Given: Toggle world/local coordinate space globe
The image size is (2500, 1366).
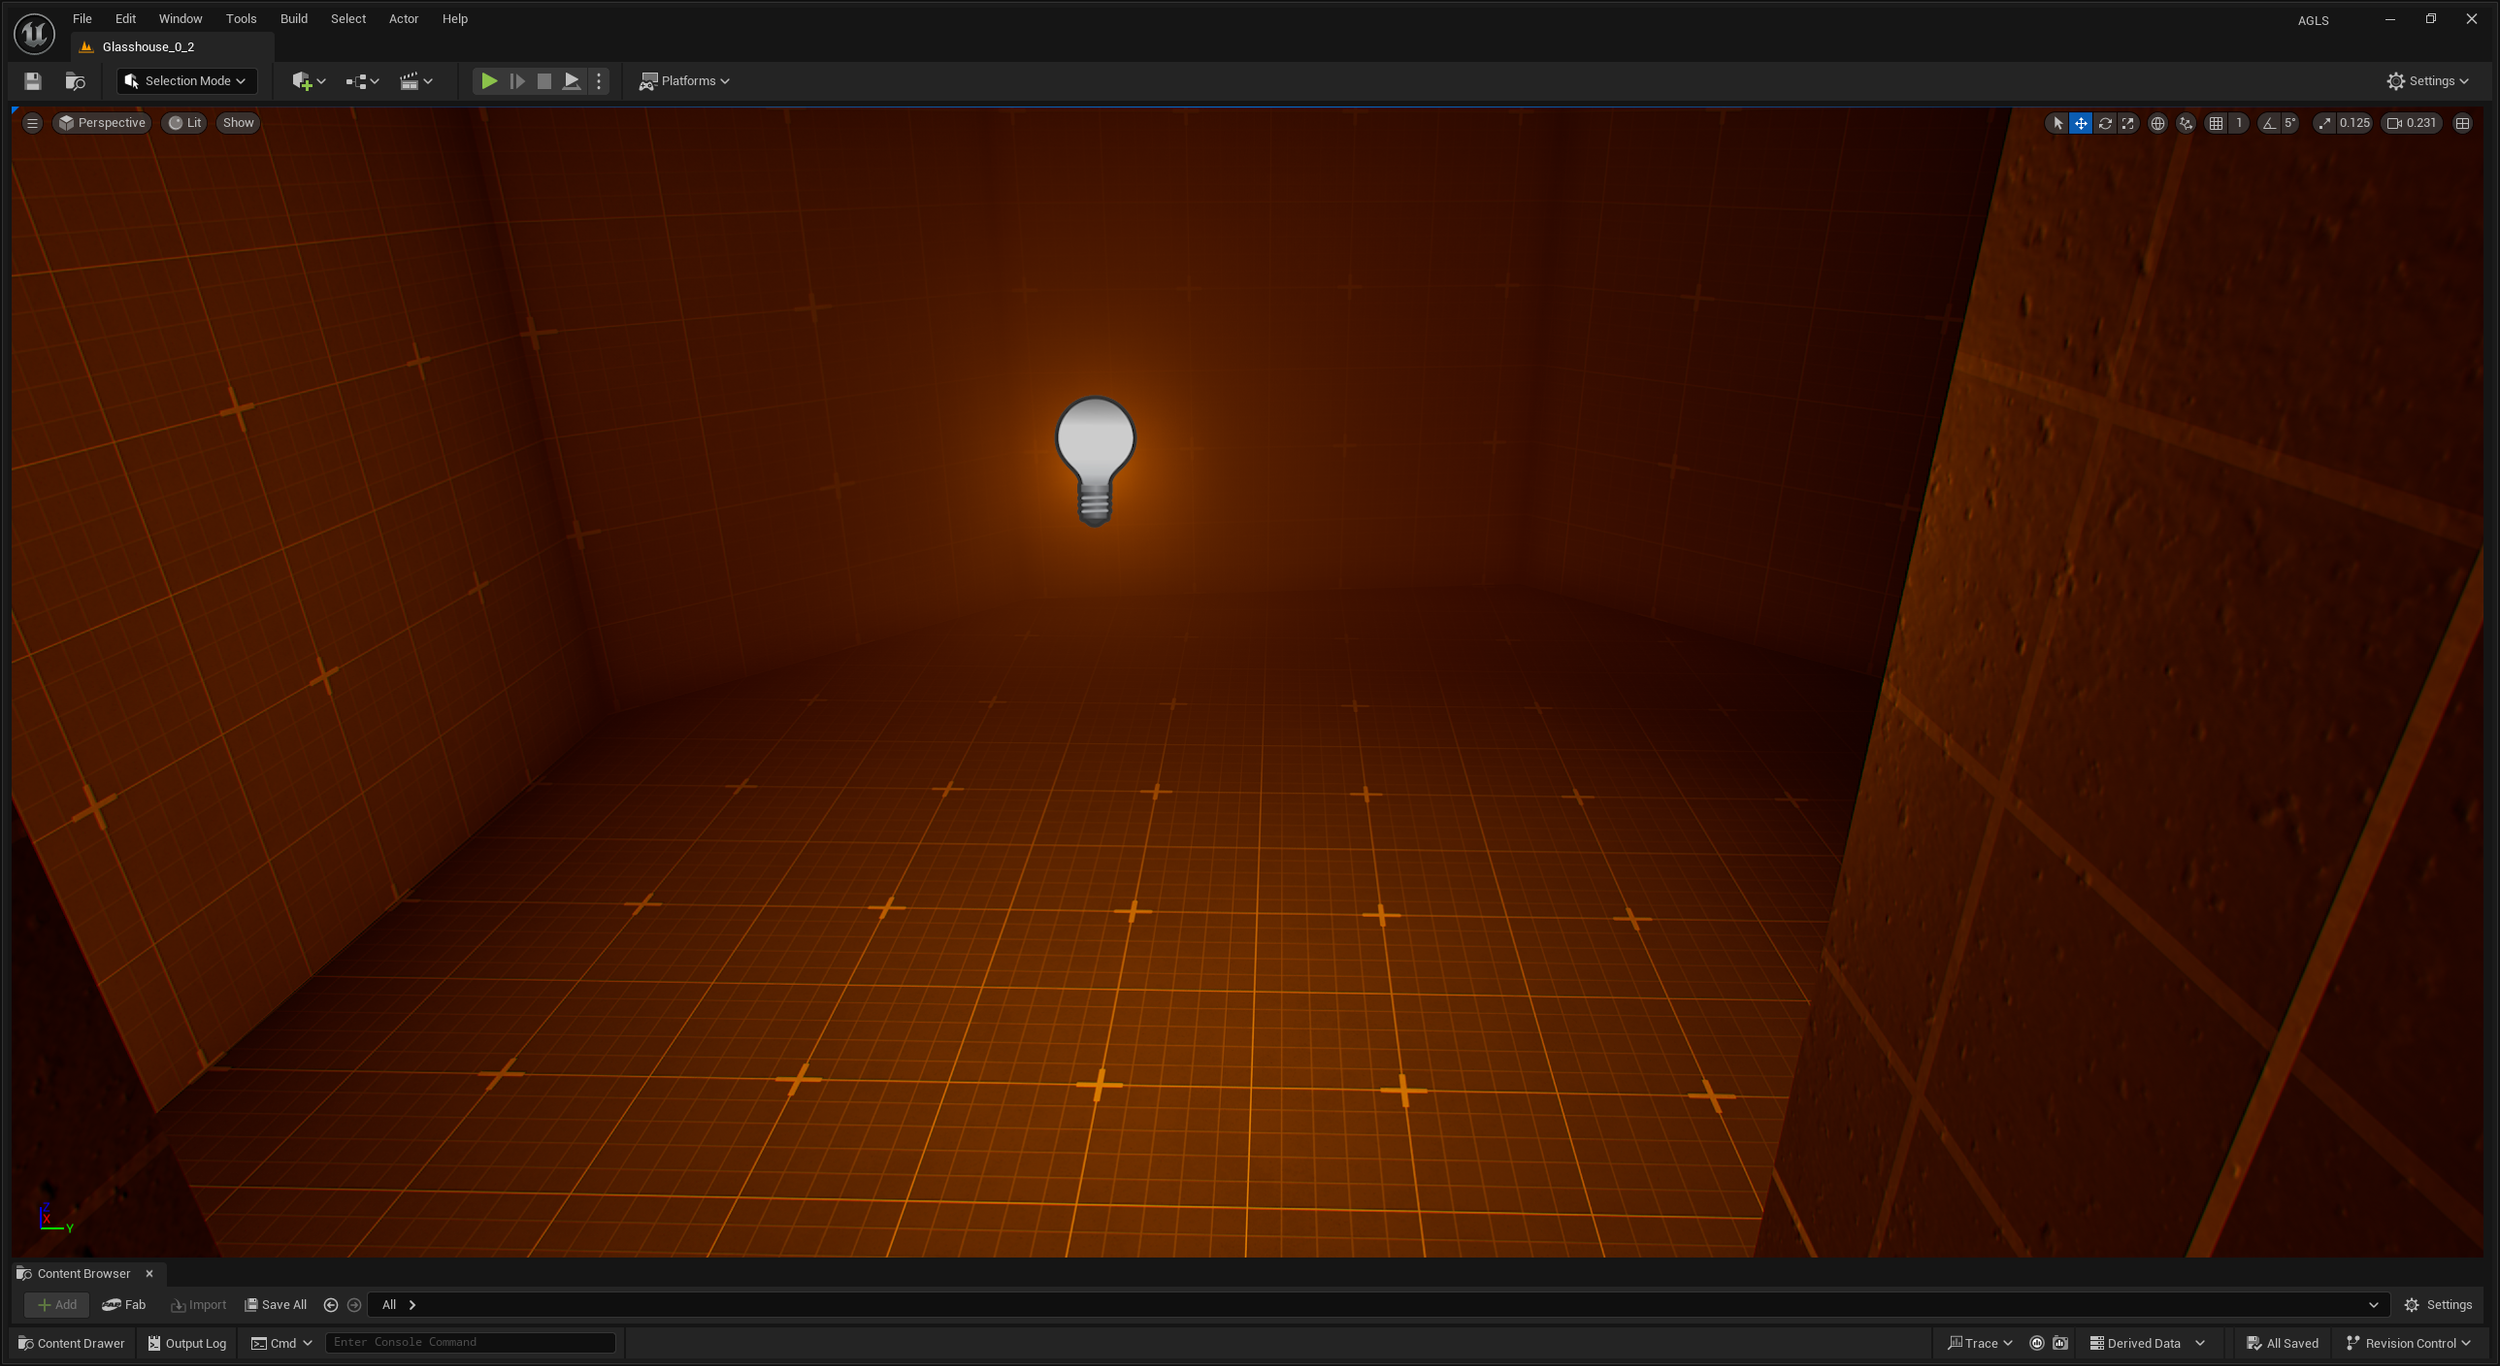Looking at the screenshot, I should click(2157, 123).
